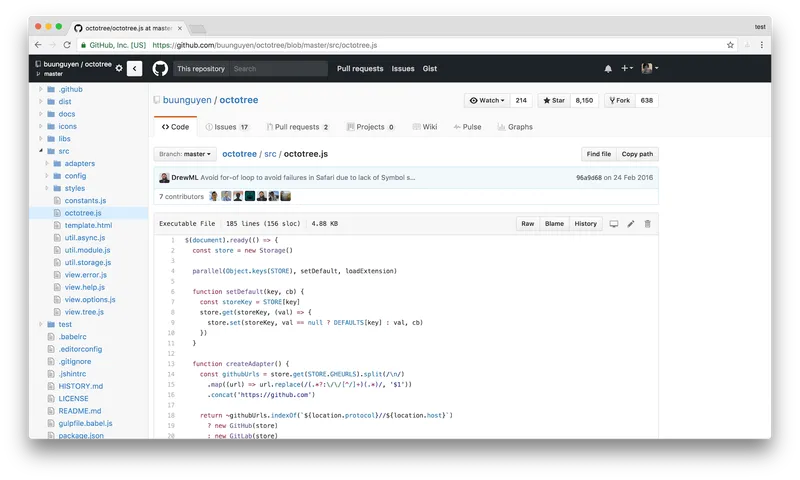The image size is (800, 480).
Task: Go back in browser history
Action: pos(38,45)
